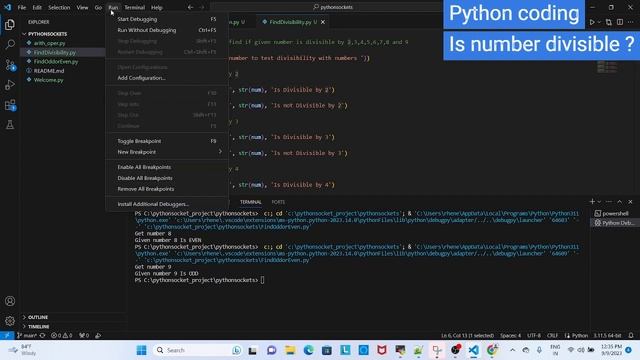Go back with the navigation arrow
Viewport: 640px width, 360px height.
190,7
